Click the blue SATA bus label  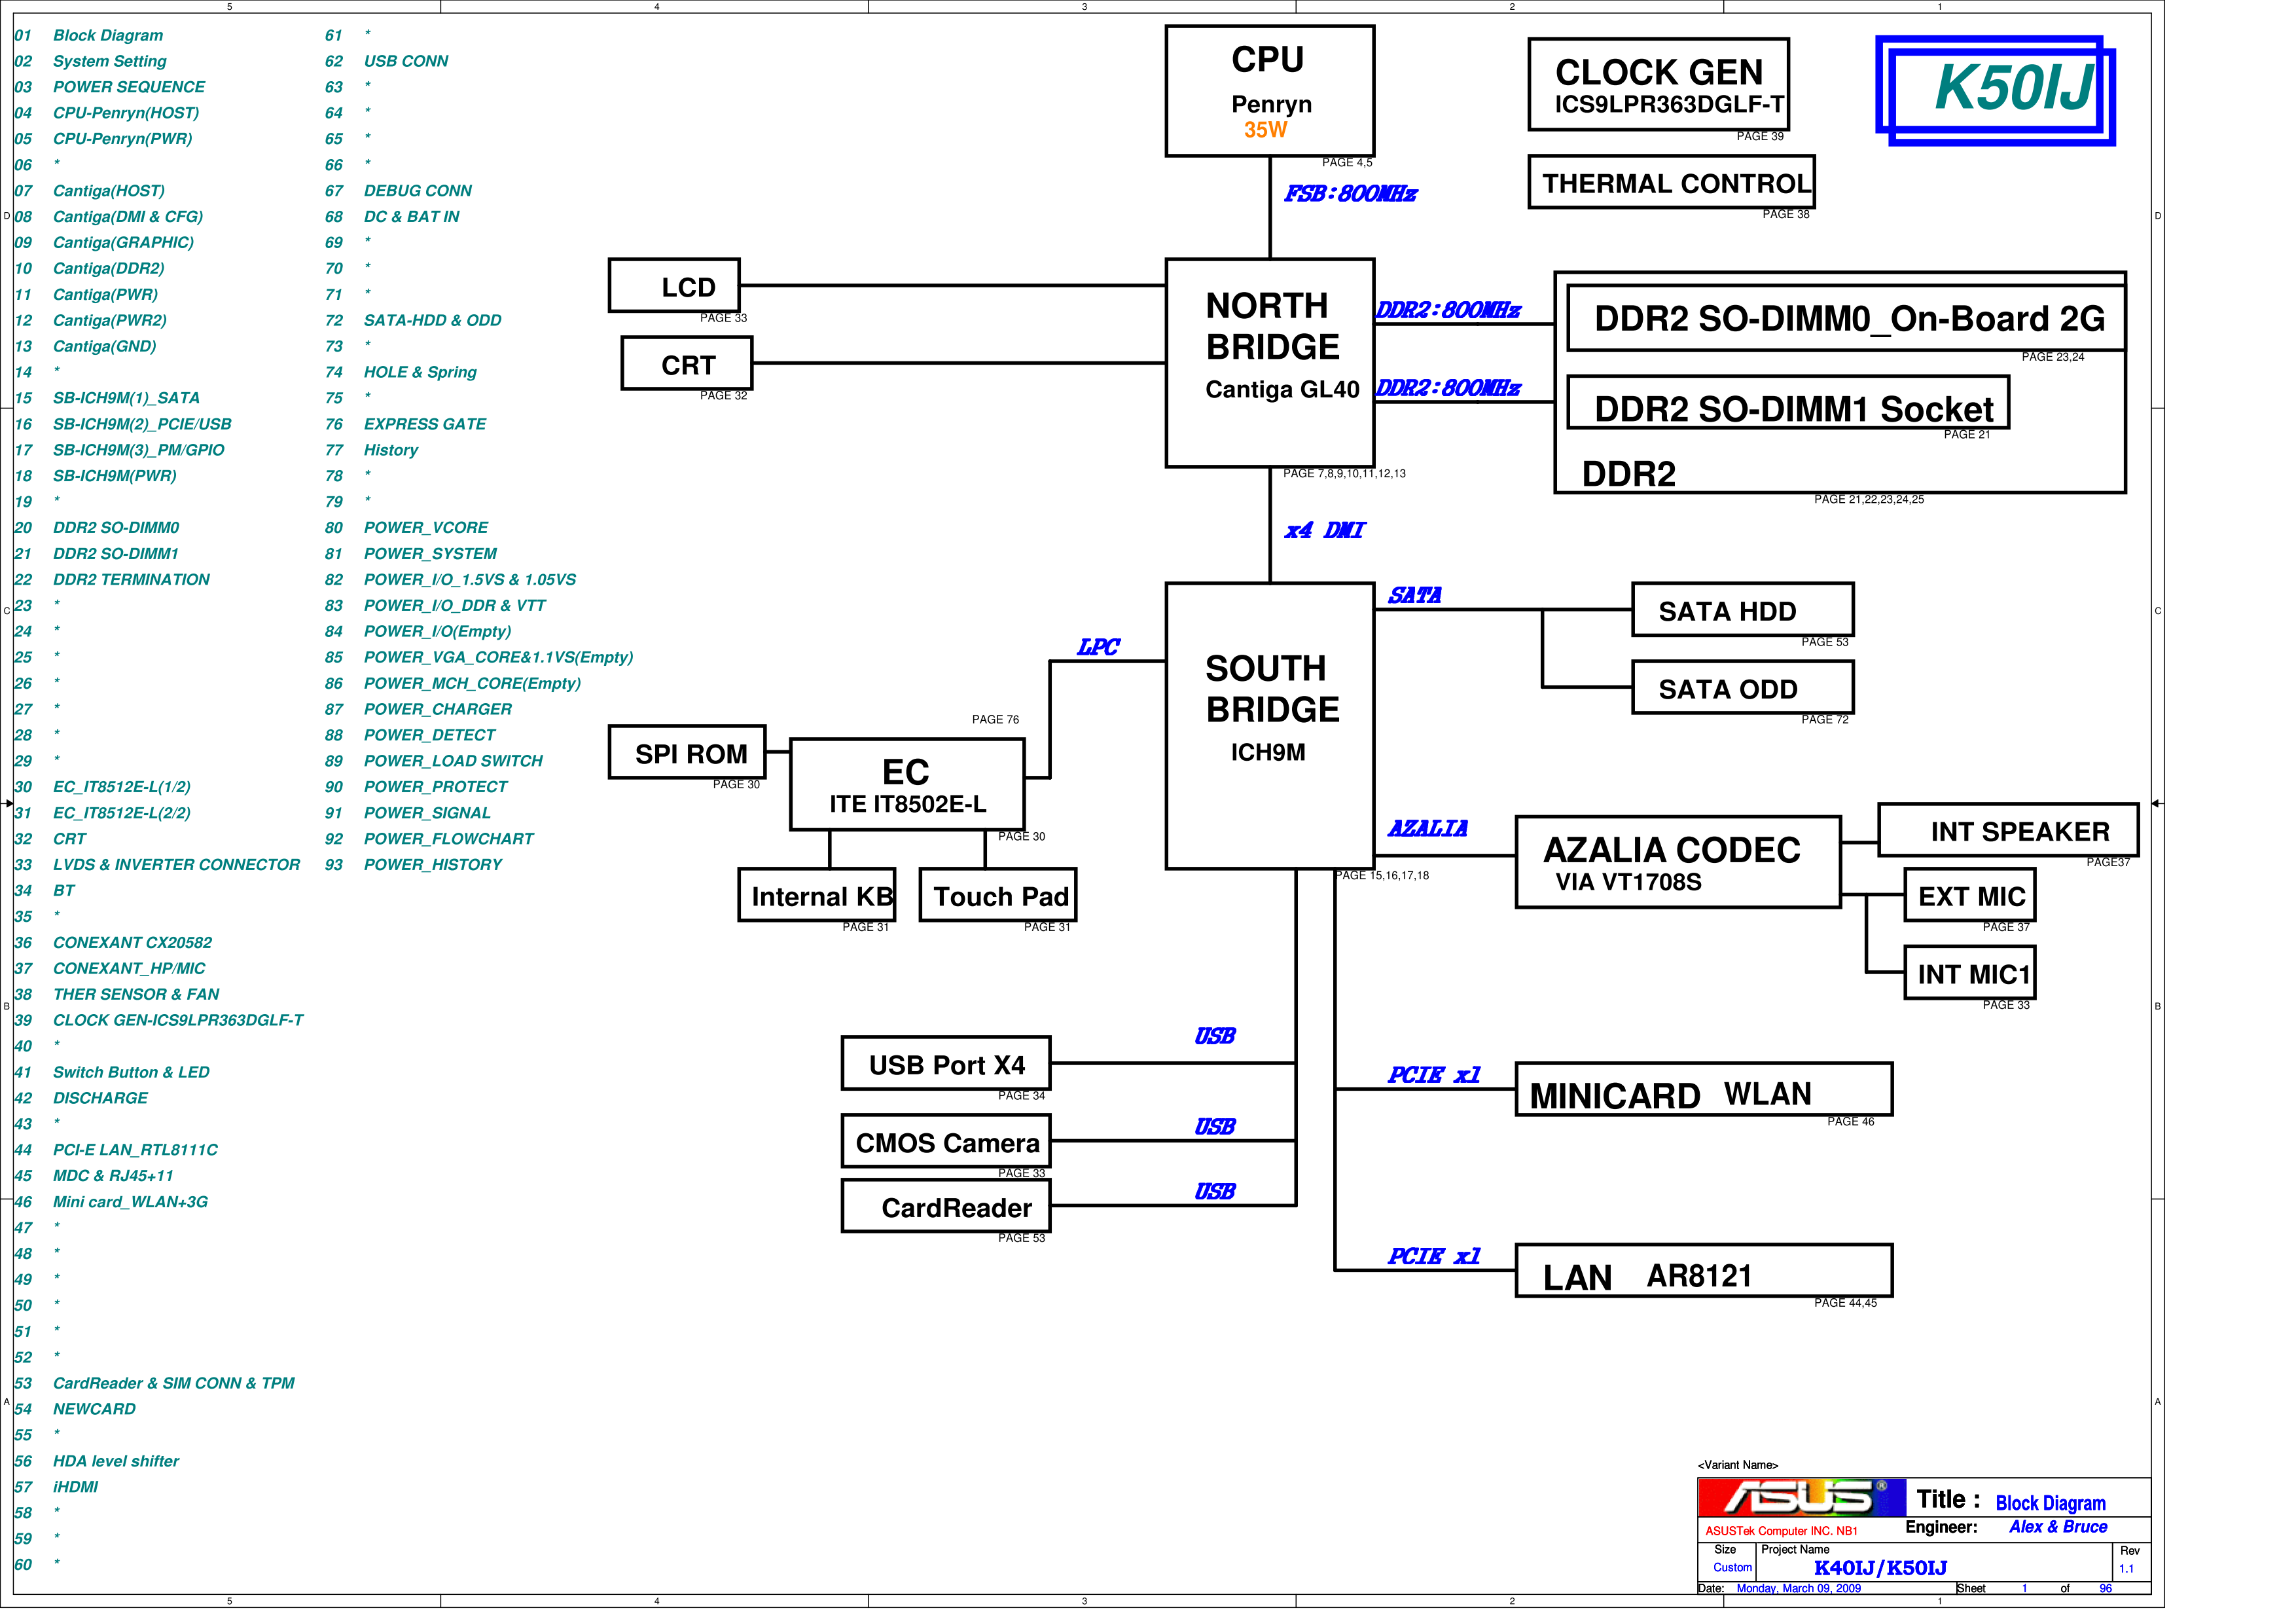click(1414, 596)
